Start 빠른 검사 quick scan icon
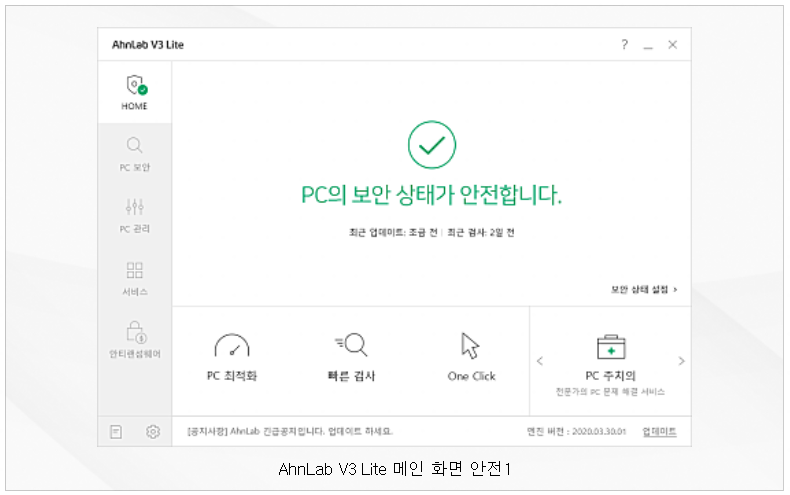Screen dimensions: 790x495 351,345
